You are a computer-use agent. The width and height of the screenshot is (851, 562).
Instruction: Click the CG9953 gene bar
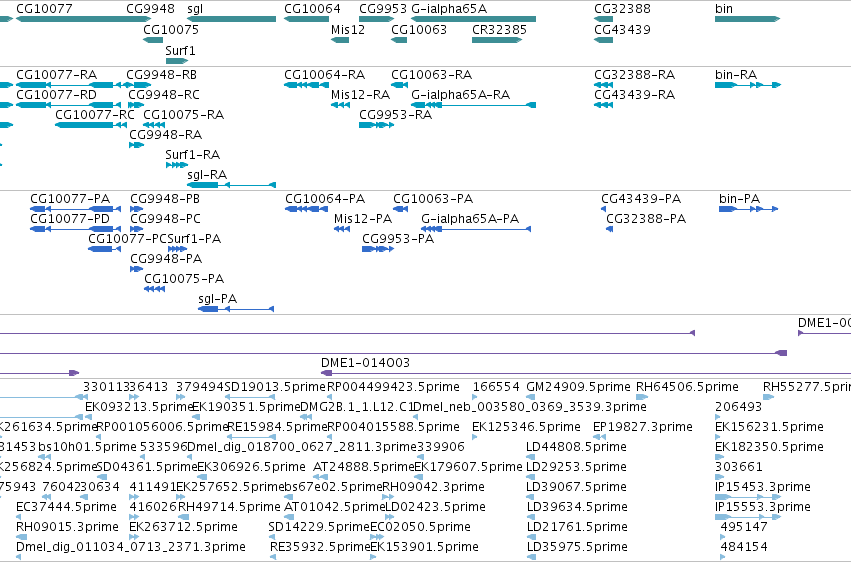(x=377, y=19)
